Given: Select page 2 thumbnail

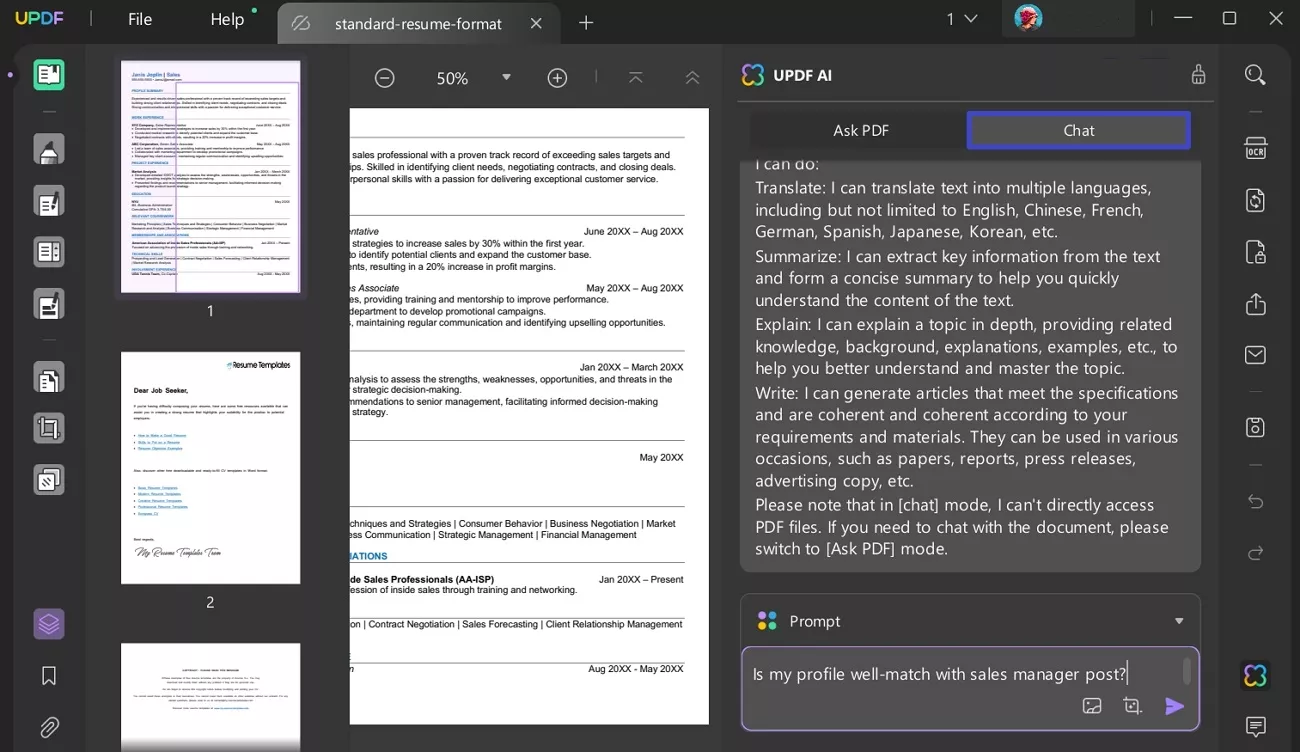Looking at the screenshot, I should [x=210, y=468].
